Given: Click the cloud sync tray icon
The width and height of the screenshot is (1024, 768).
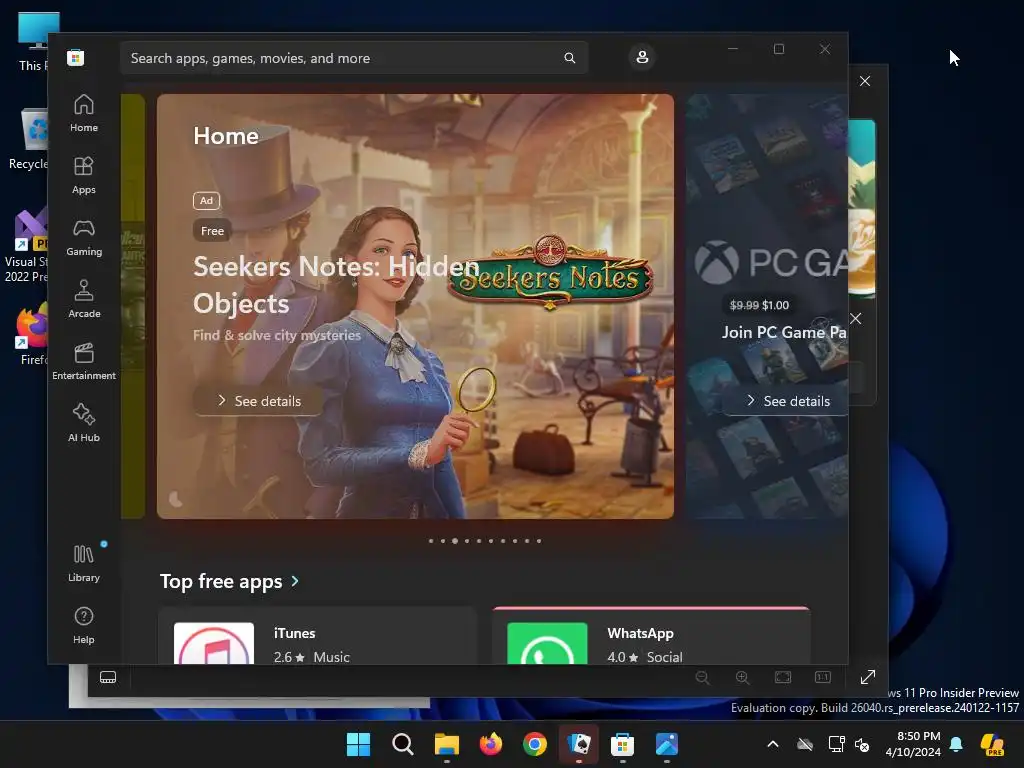Looking at the screenshot, I should [805, 744].
